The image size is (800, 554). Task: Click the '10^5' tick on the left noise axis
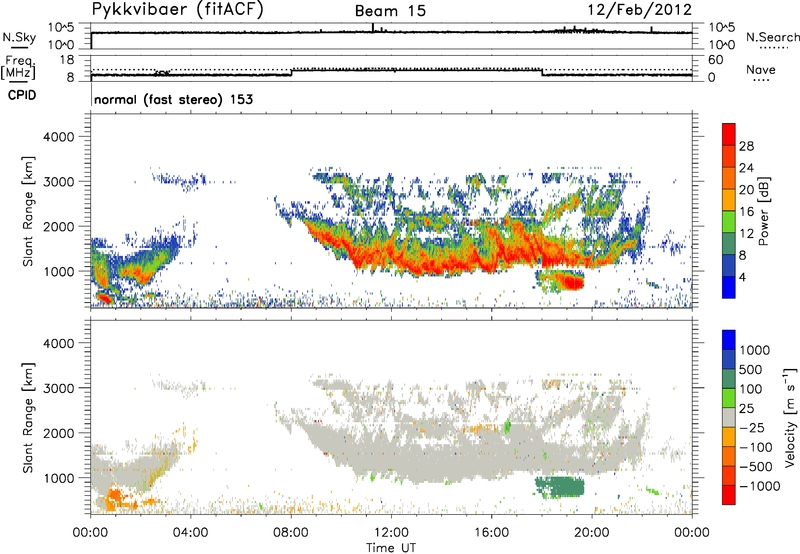[x=61, y=27]
